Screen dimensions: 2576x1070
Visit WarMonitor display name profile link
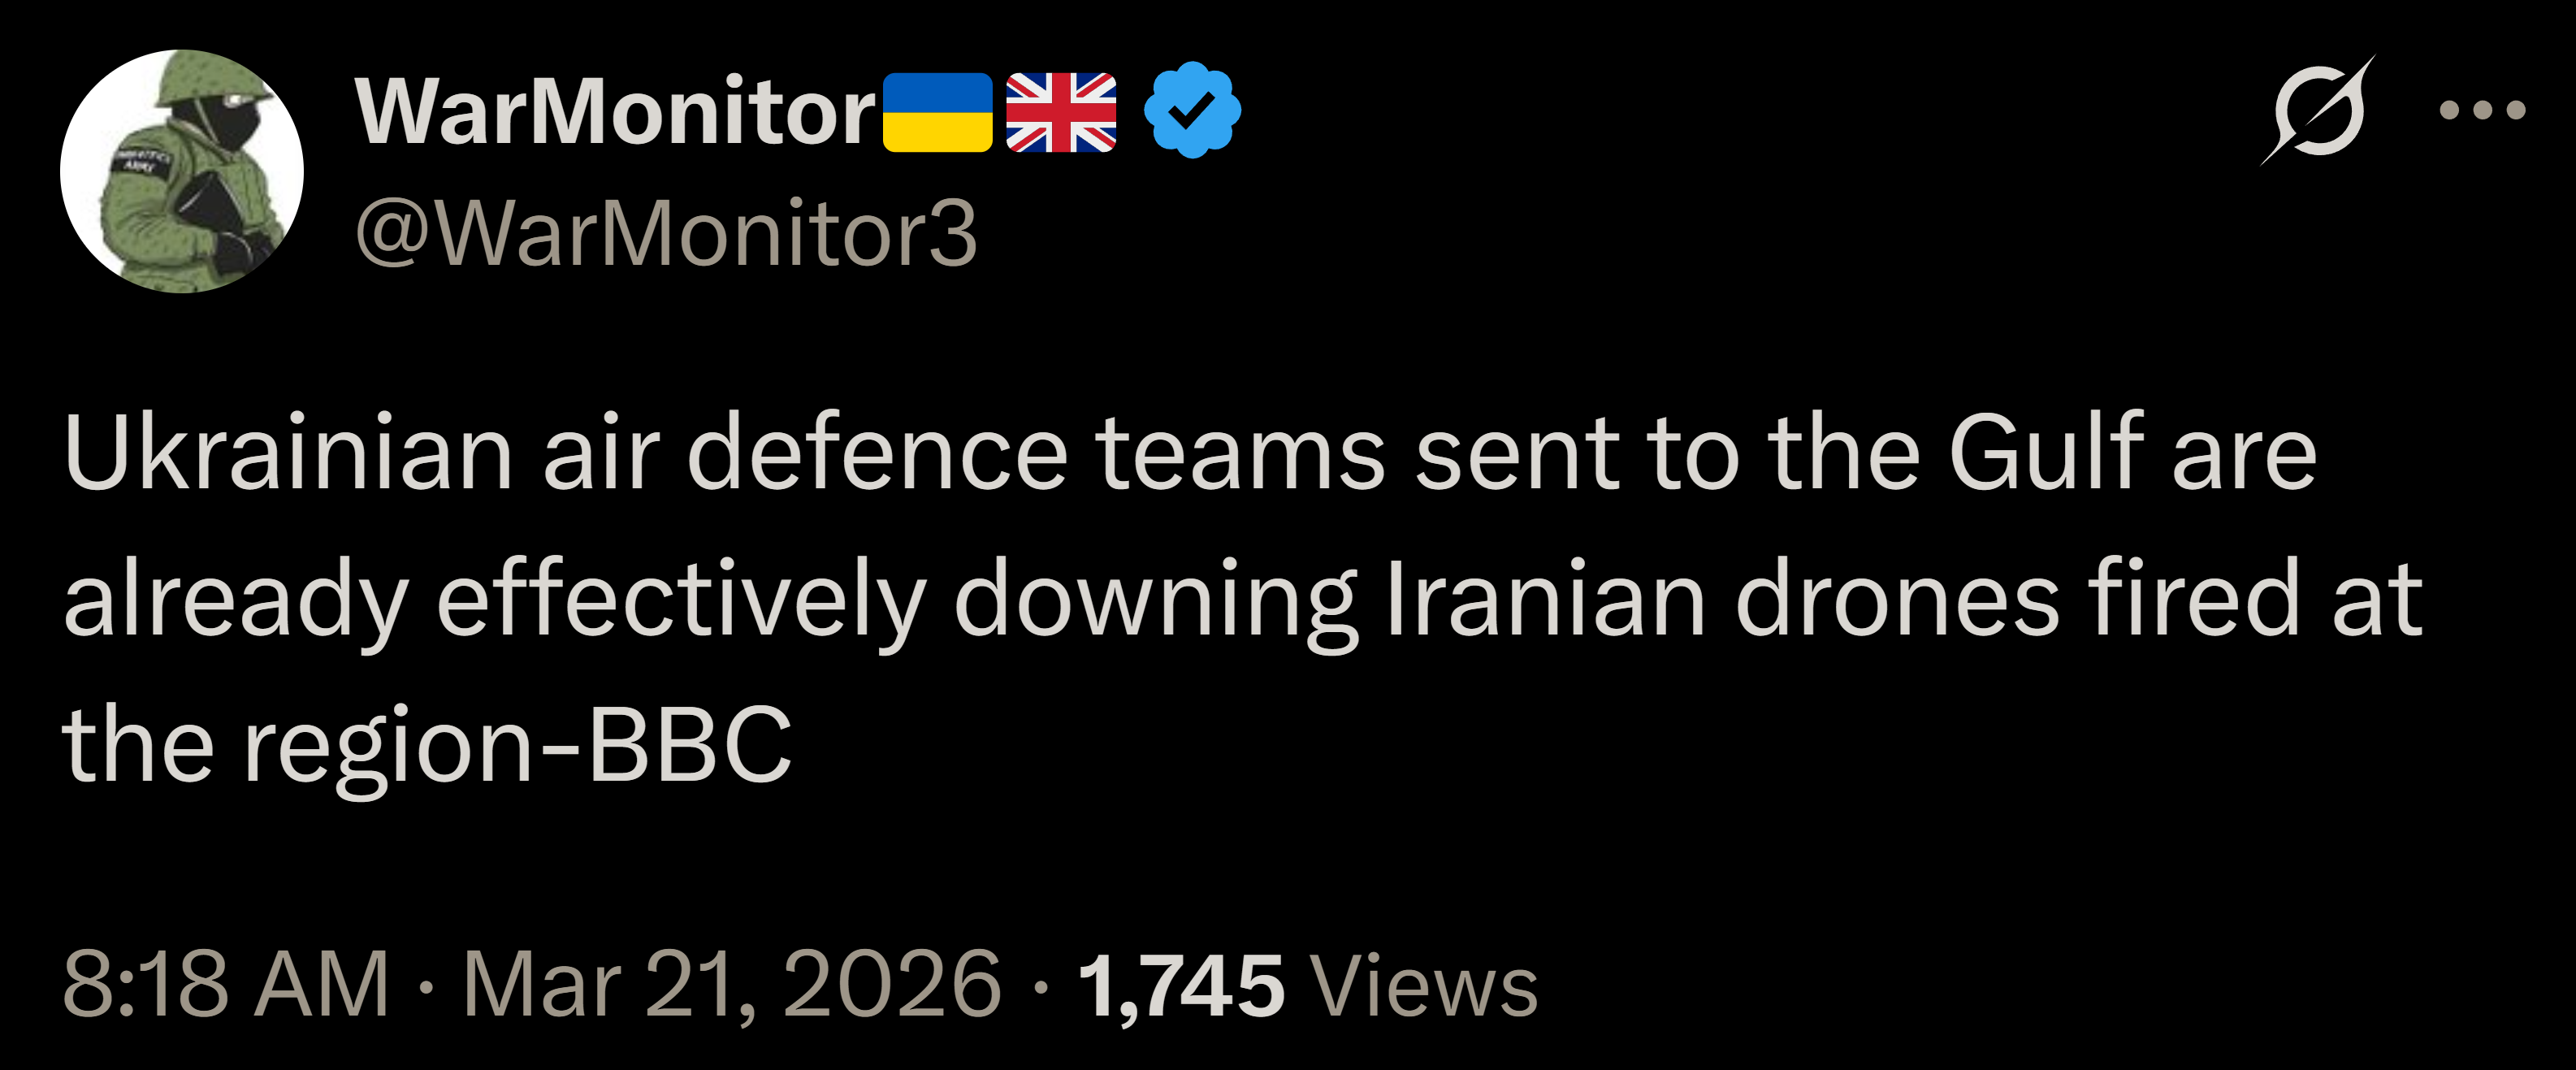(615, 112)
